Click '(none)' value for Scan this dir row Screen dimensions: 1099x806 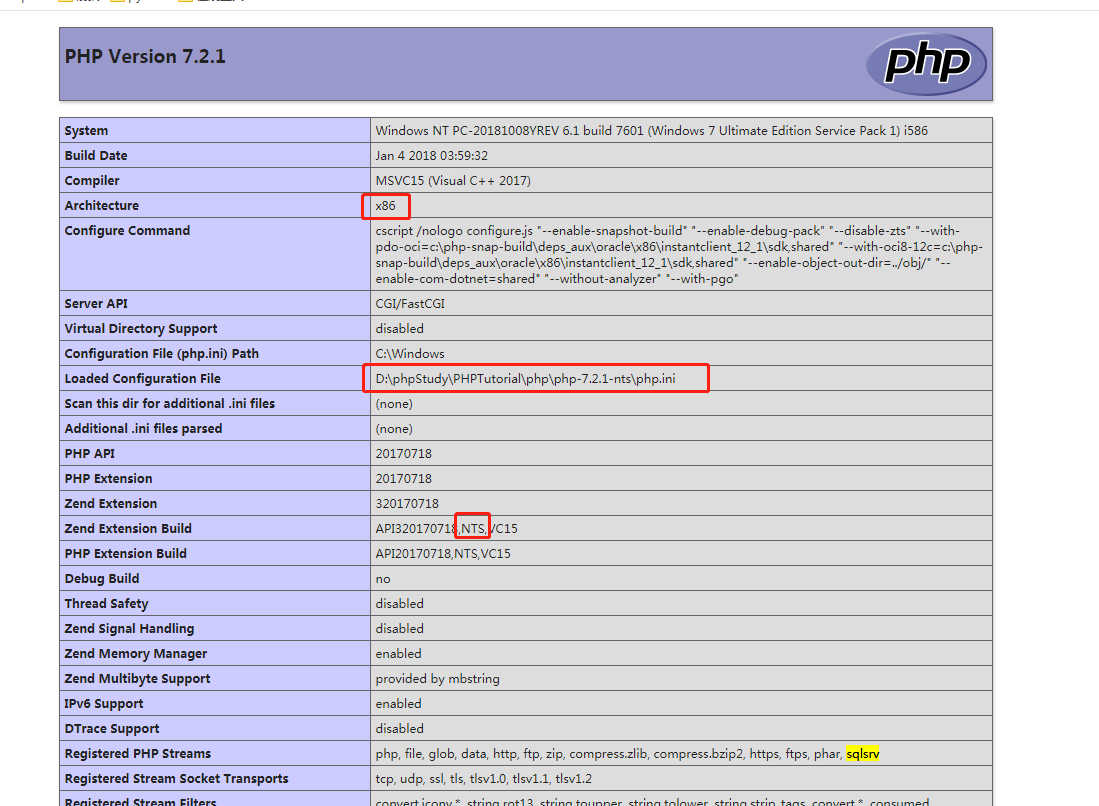click(x=394, y=404)
